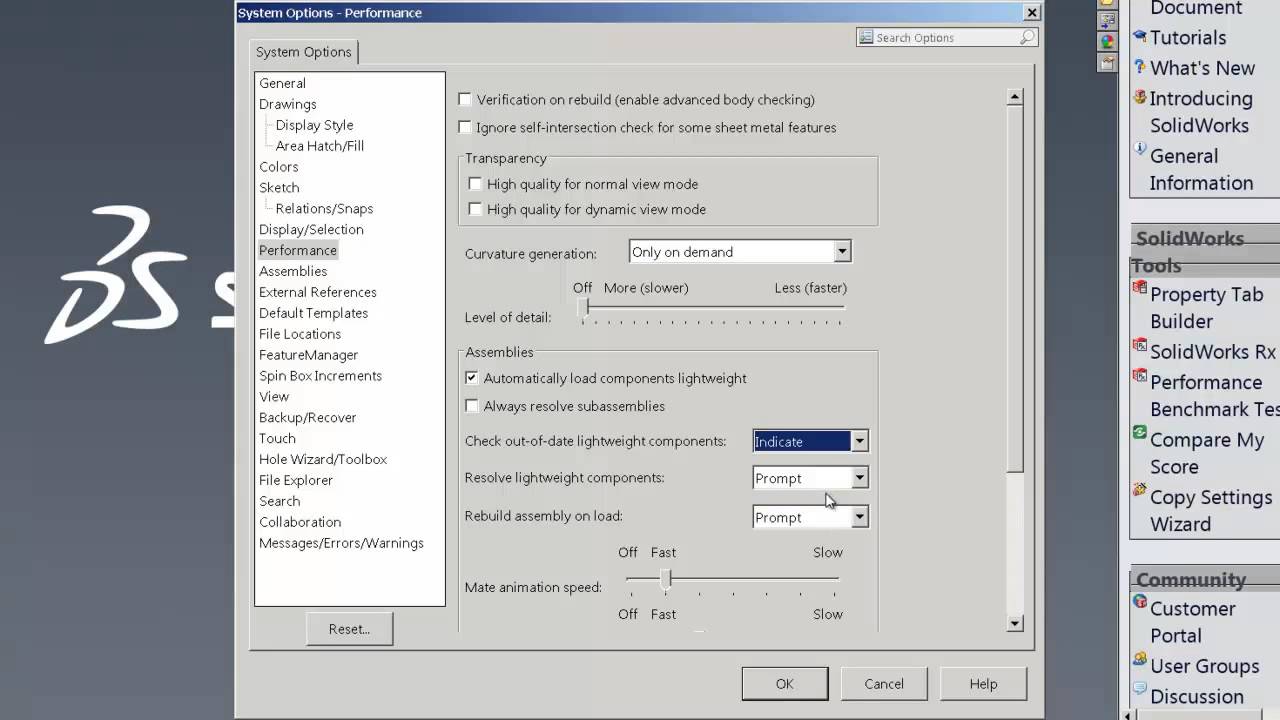
Task: Click the SolidWorks Rx icon
Action: point(1139,345)
